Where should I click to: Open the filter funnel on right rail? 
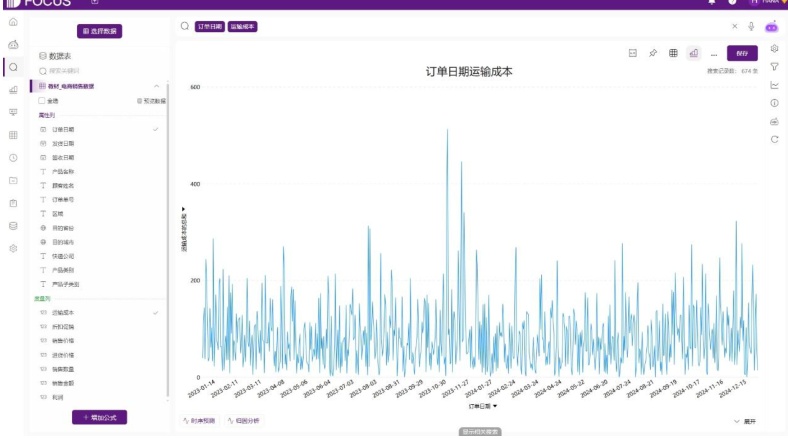click(774, 66)
